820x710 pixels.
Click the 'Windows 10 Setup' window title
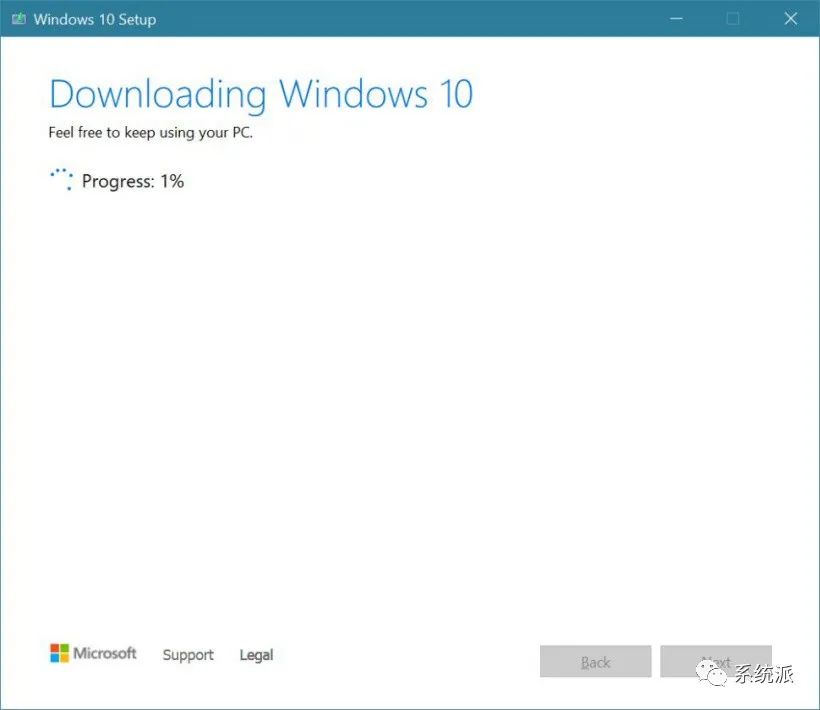tap(95, 20)
